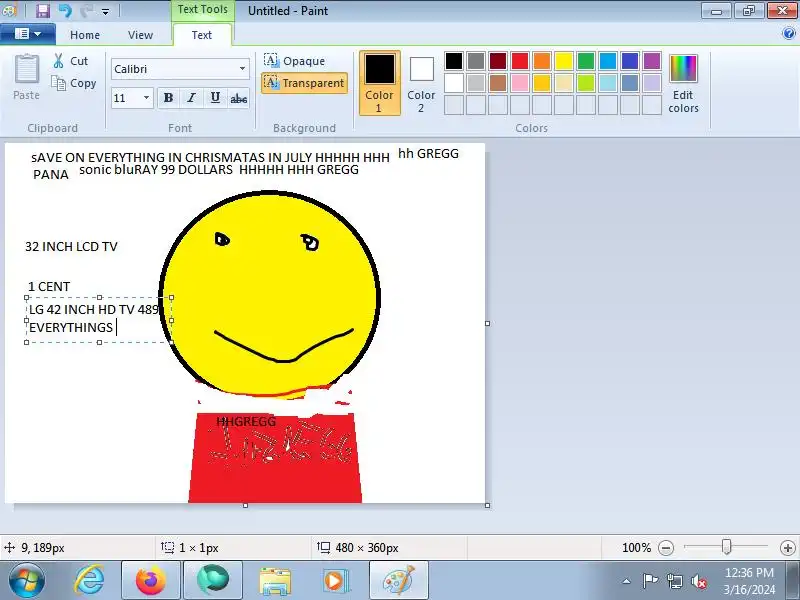Image resolution: width=800 pixels, height=600 pixels.
Task: Toggle Italic text formatting
Action: click(191, 97)
